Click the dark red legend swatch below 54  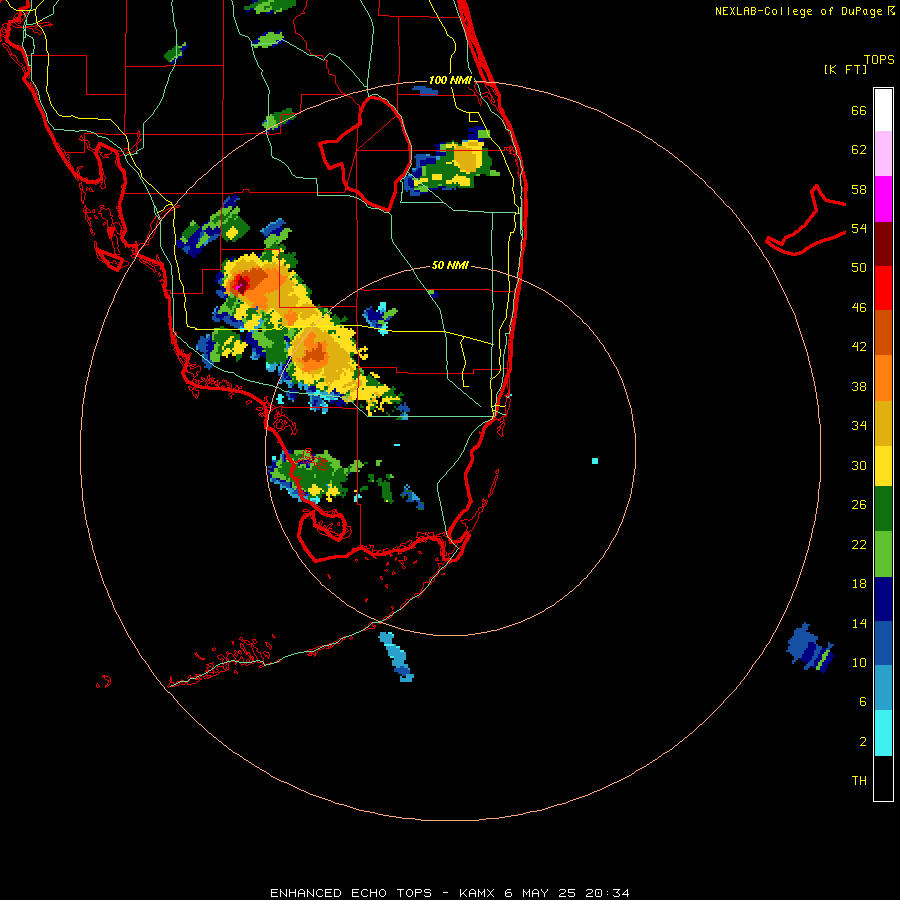click(x=883, y=244)
